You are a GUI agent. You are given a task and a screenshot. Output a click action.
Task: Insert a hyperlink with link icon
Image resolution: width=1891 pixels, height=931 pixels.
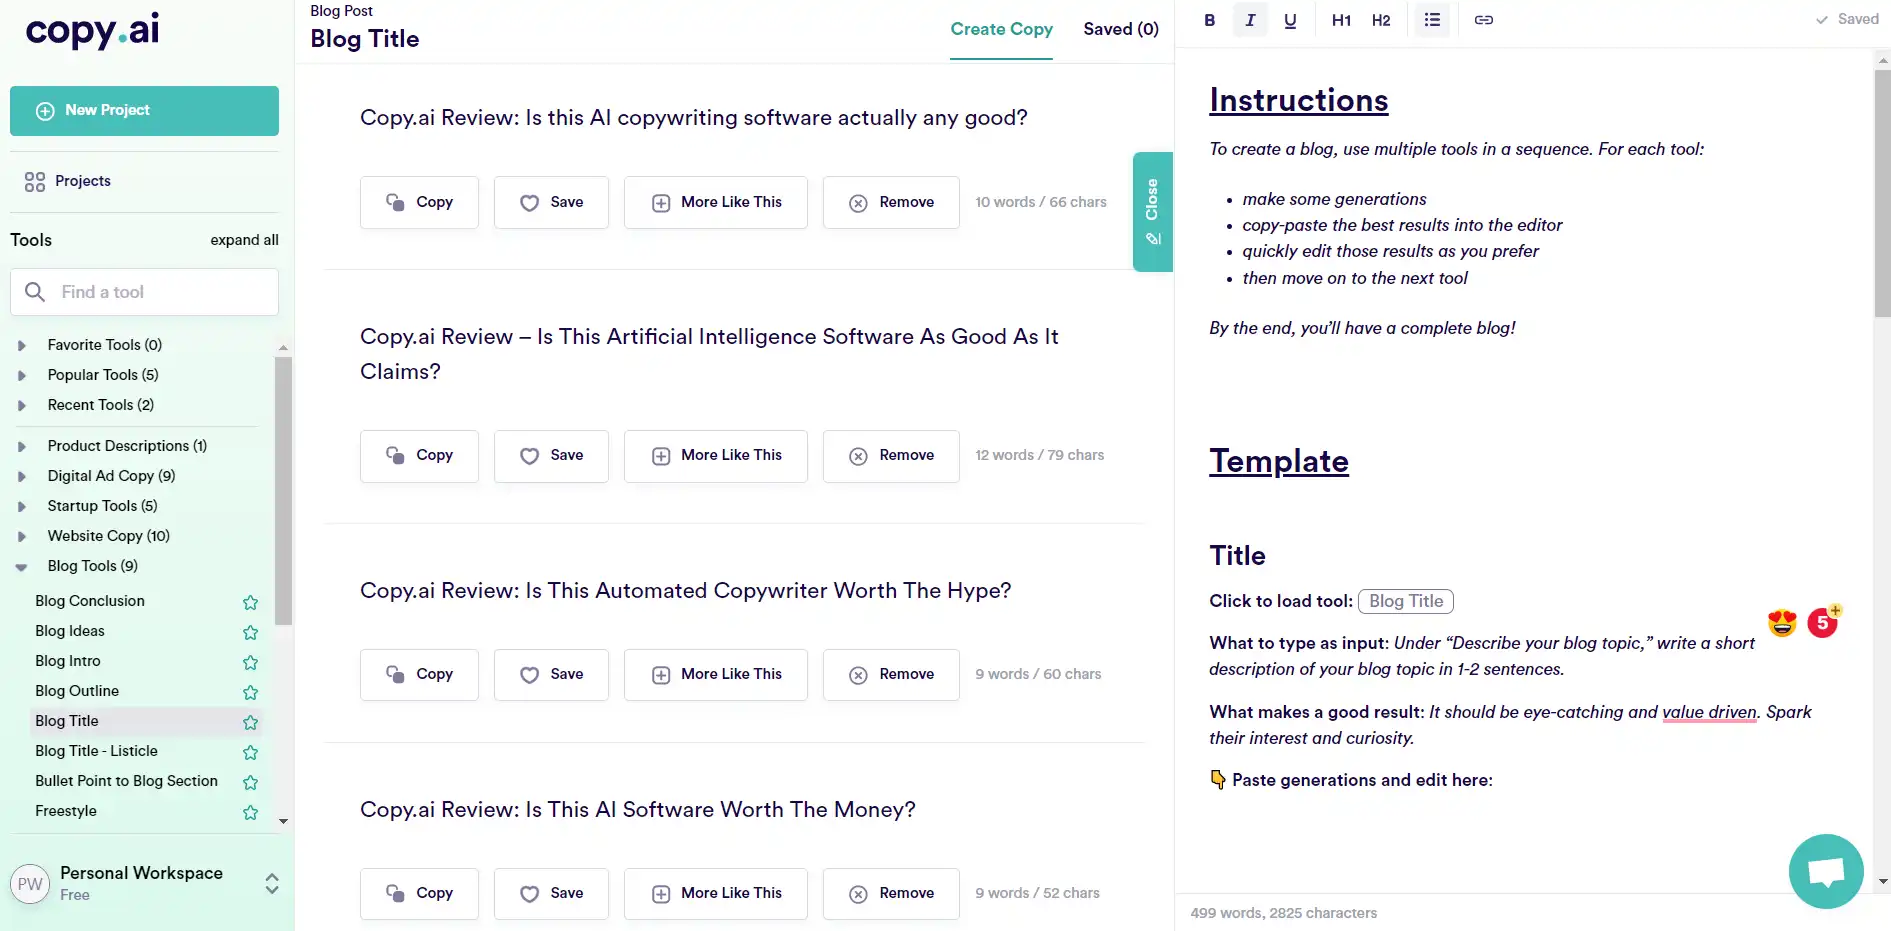(1483, 20)
